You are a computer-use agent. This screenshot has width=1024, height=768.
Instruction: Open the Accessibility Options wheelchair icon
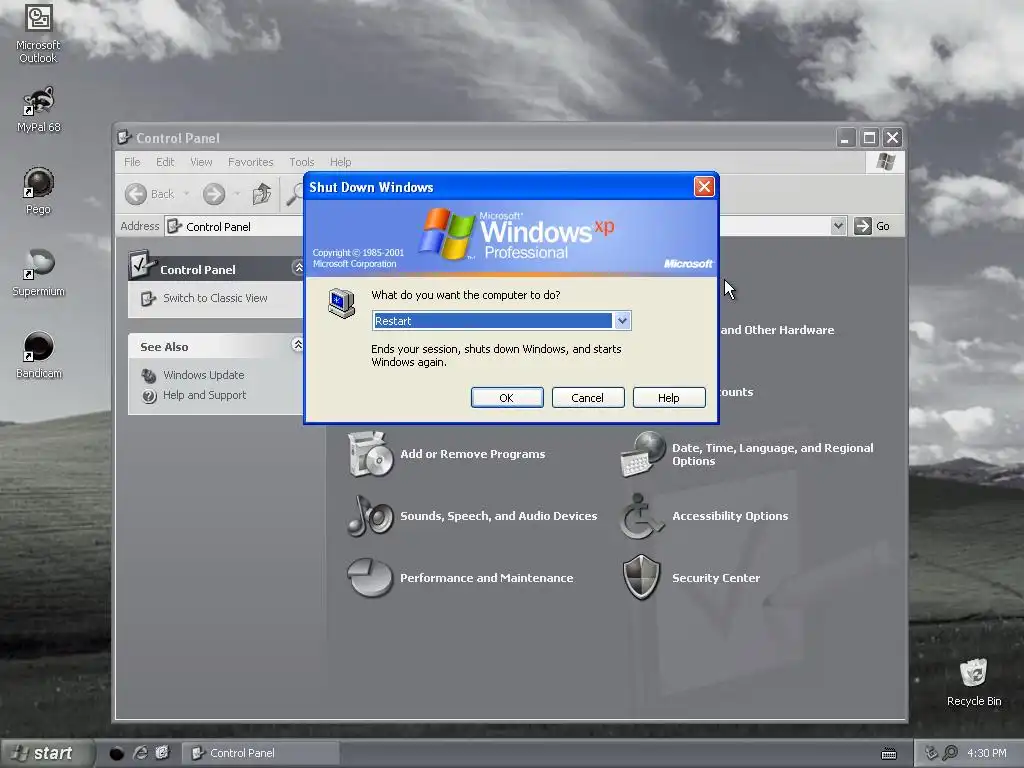point(641,516)
